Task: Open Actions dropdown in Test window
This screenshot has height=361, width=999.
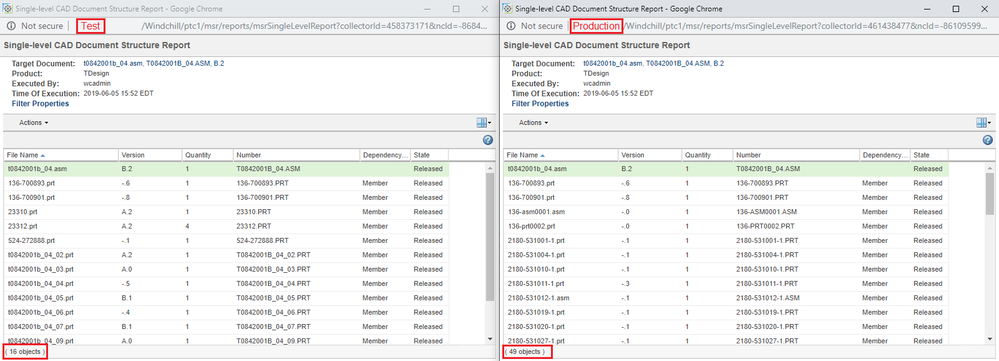Action: click(x=33, y=122)
